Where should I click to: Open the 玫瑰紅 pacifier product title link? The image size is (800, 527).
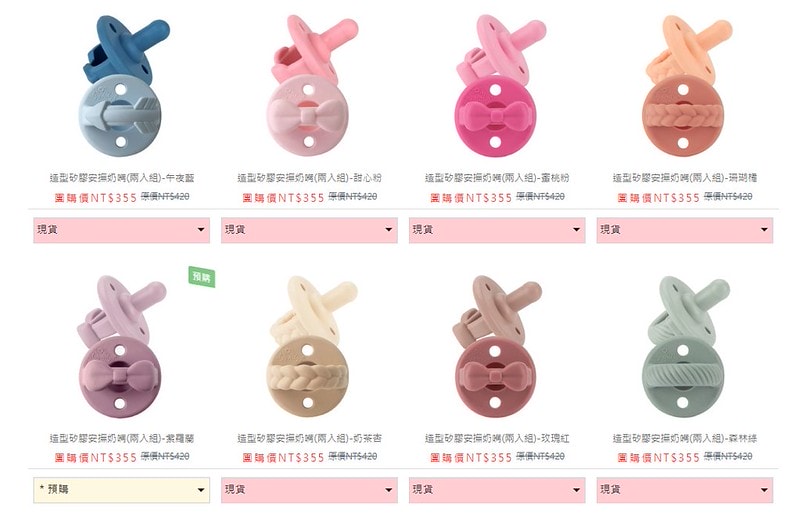pyautogui.click(x=497, y=438)
